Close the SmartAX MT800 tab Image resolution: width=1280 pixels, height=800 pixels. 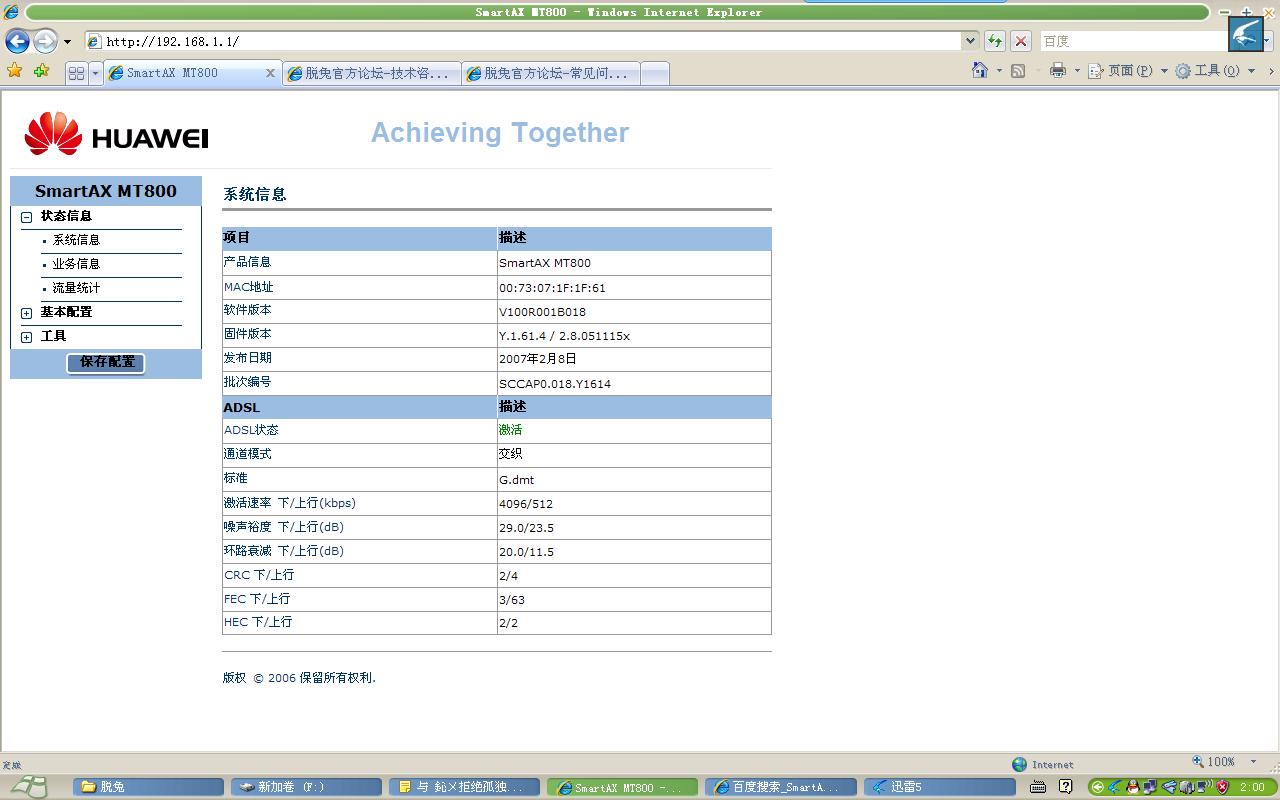270,73
